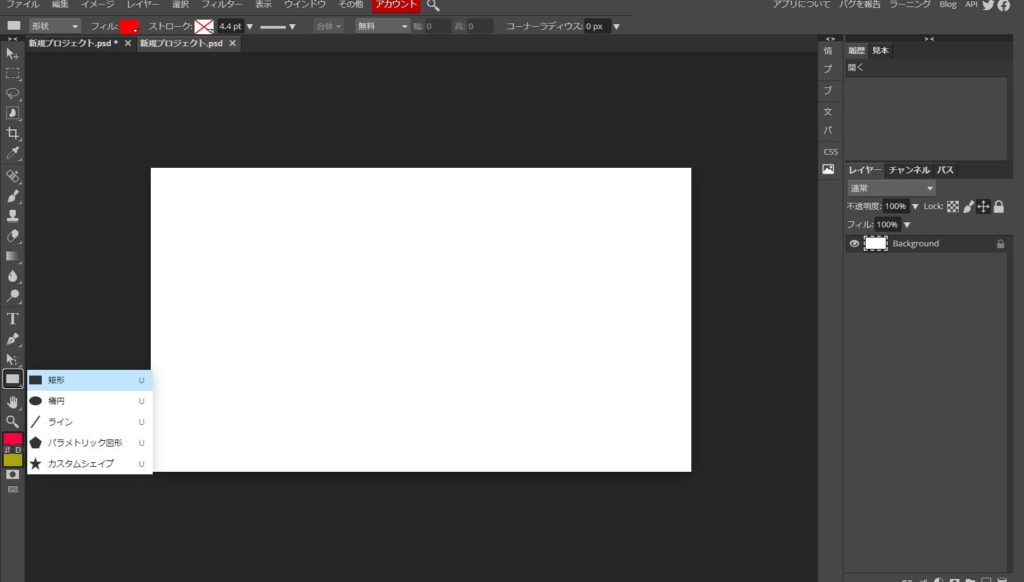
Task: Toggle lock transparent pixels checkerboard icon
Action: pos(953,206)
